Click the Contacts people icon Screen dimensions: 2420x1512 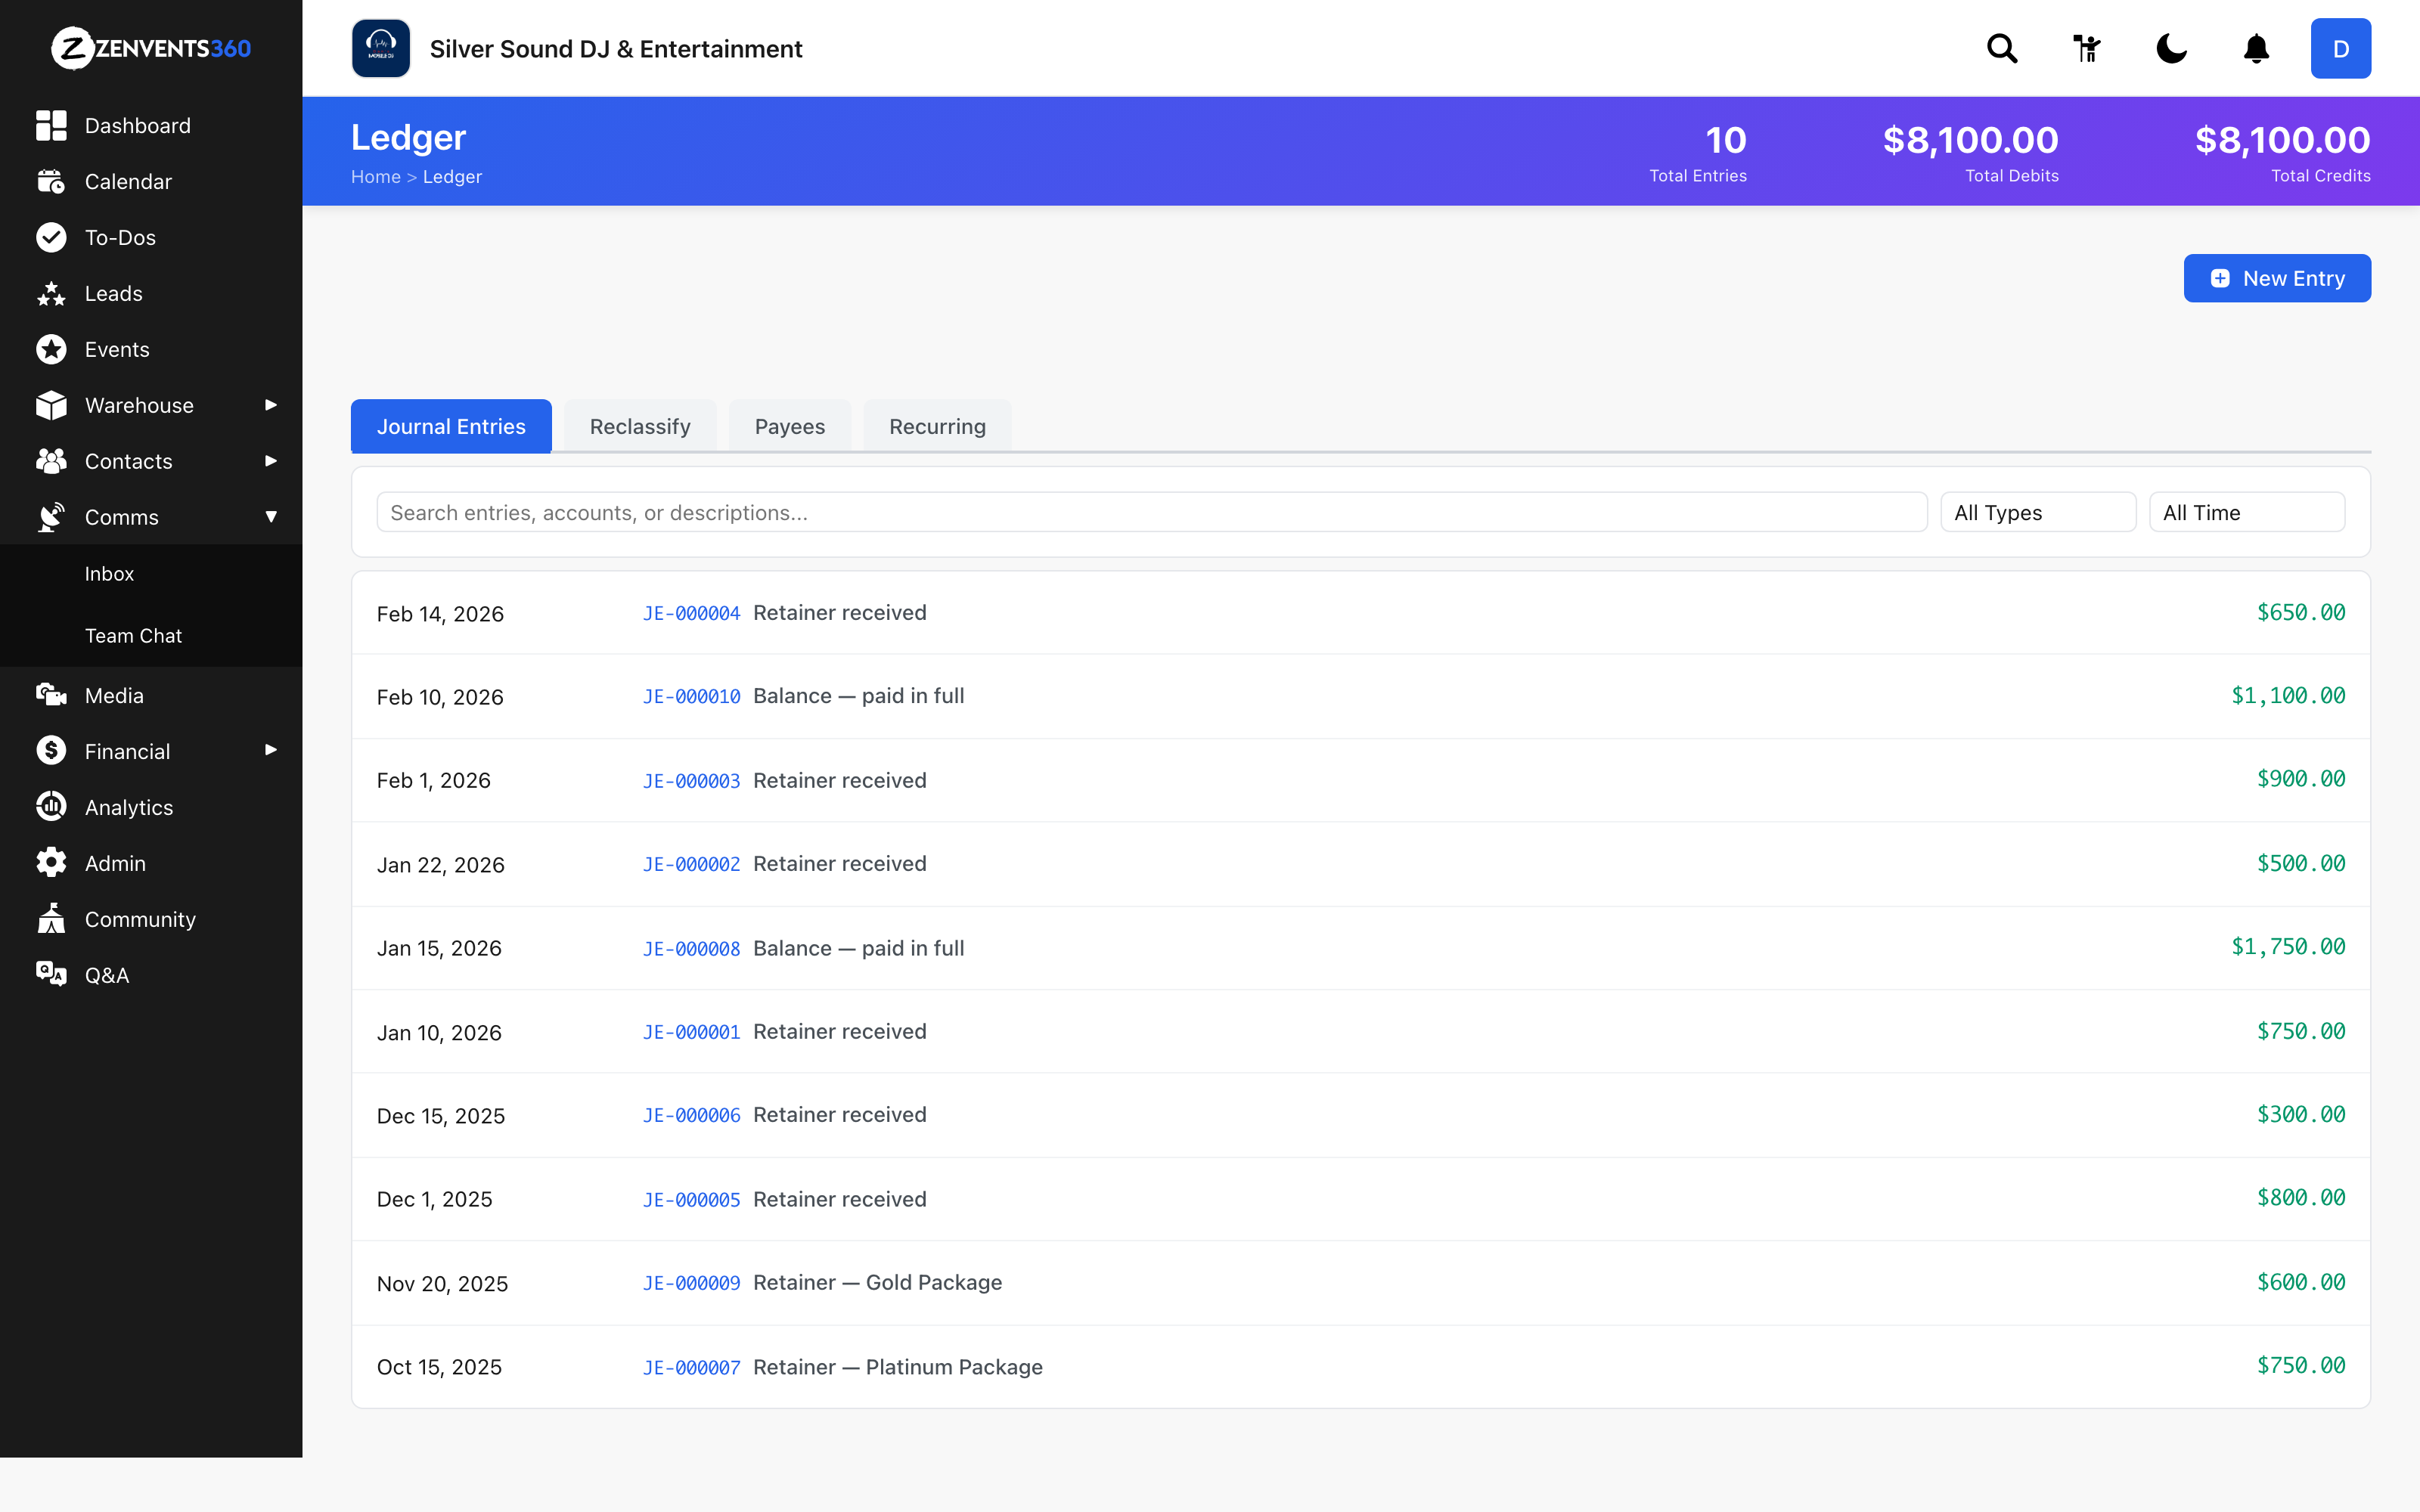tap(51, 461)
